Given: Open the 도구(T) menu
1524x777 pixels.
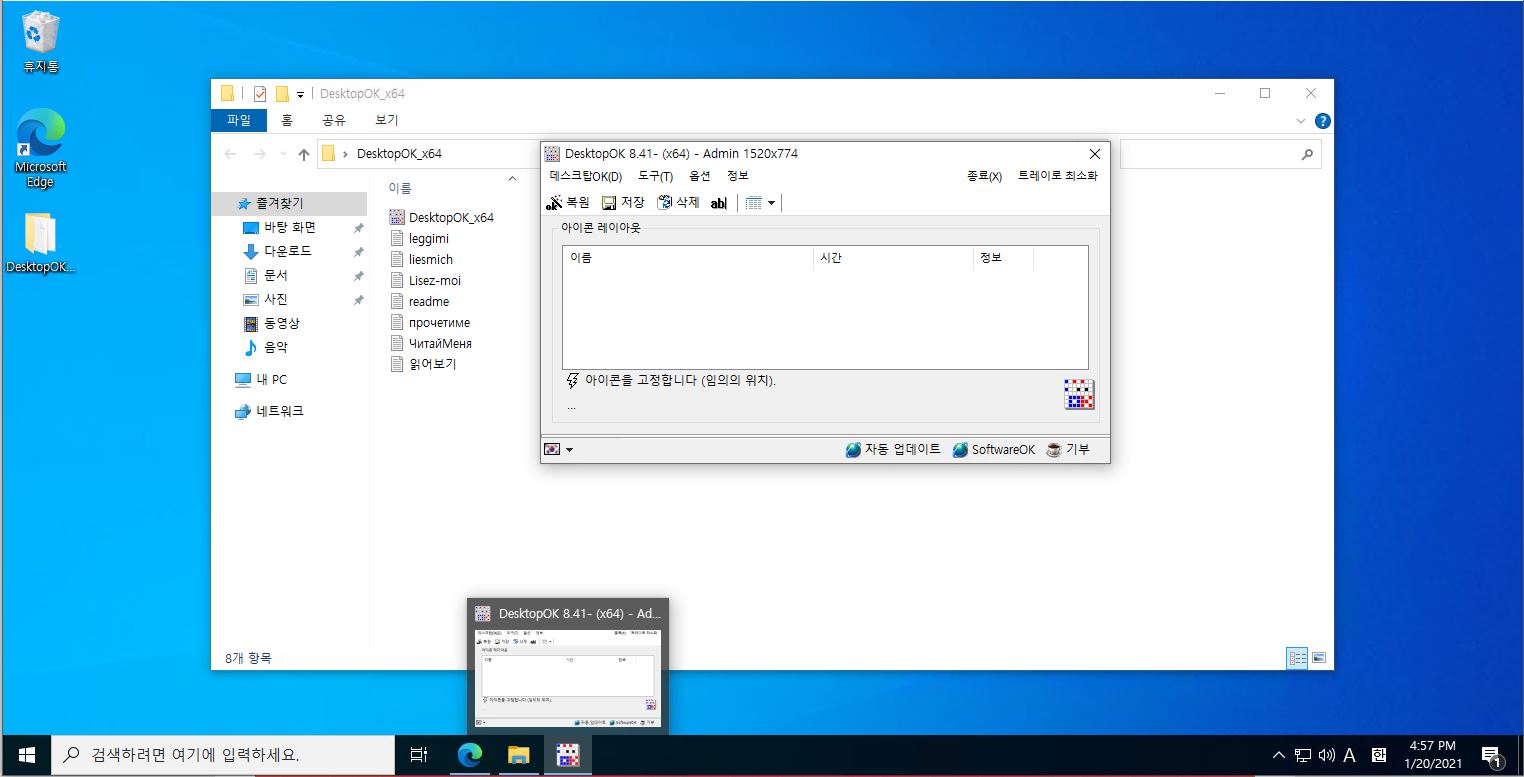Looking at the screenshot, I should (x=655, y=176).
